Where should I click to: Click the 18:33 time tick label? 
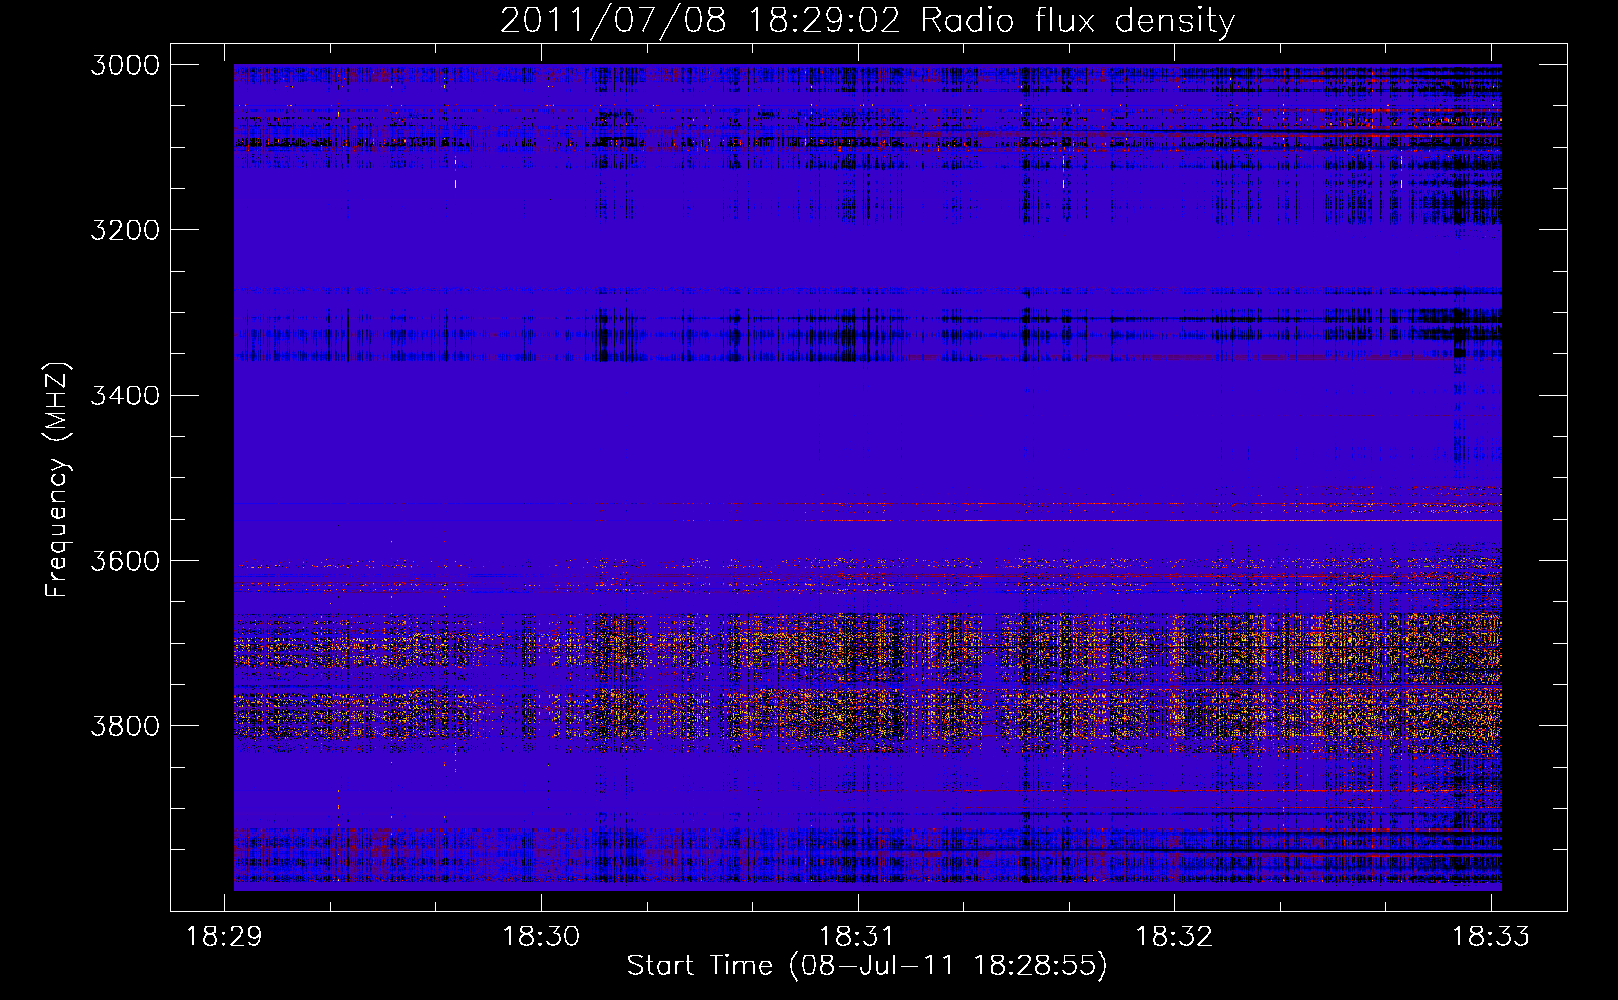coord(1491,936)
